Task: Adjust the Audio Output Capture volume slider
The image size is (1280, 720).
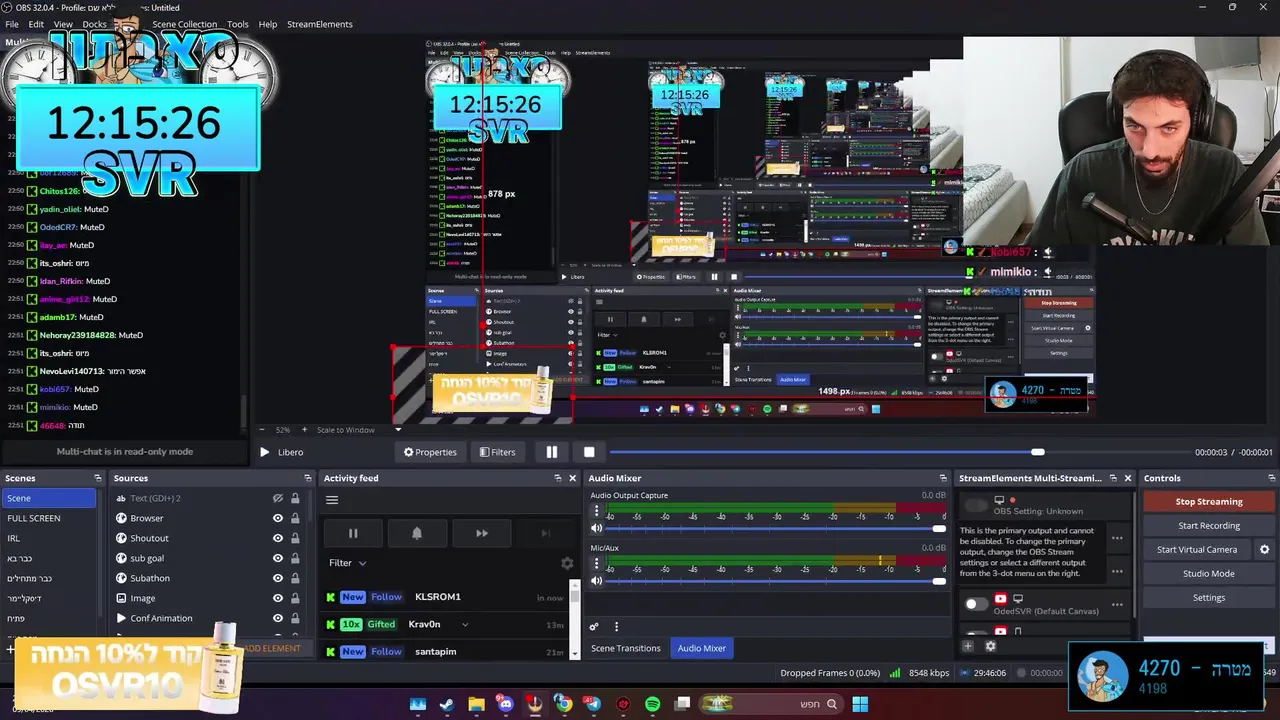Action: coord(777,528)
